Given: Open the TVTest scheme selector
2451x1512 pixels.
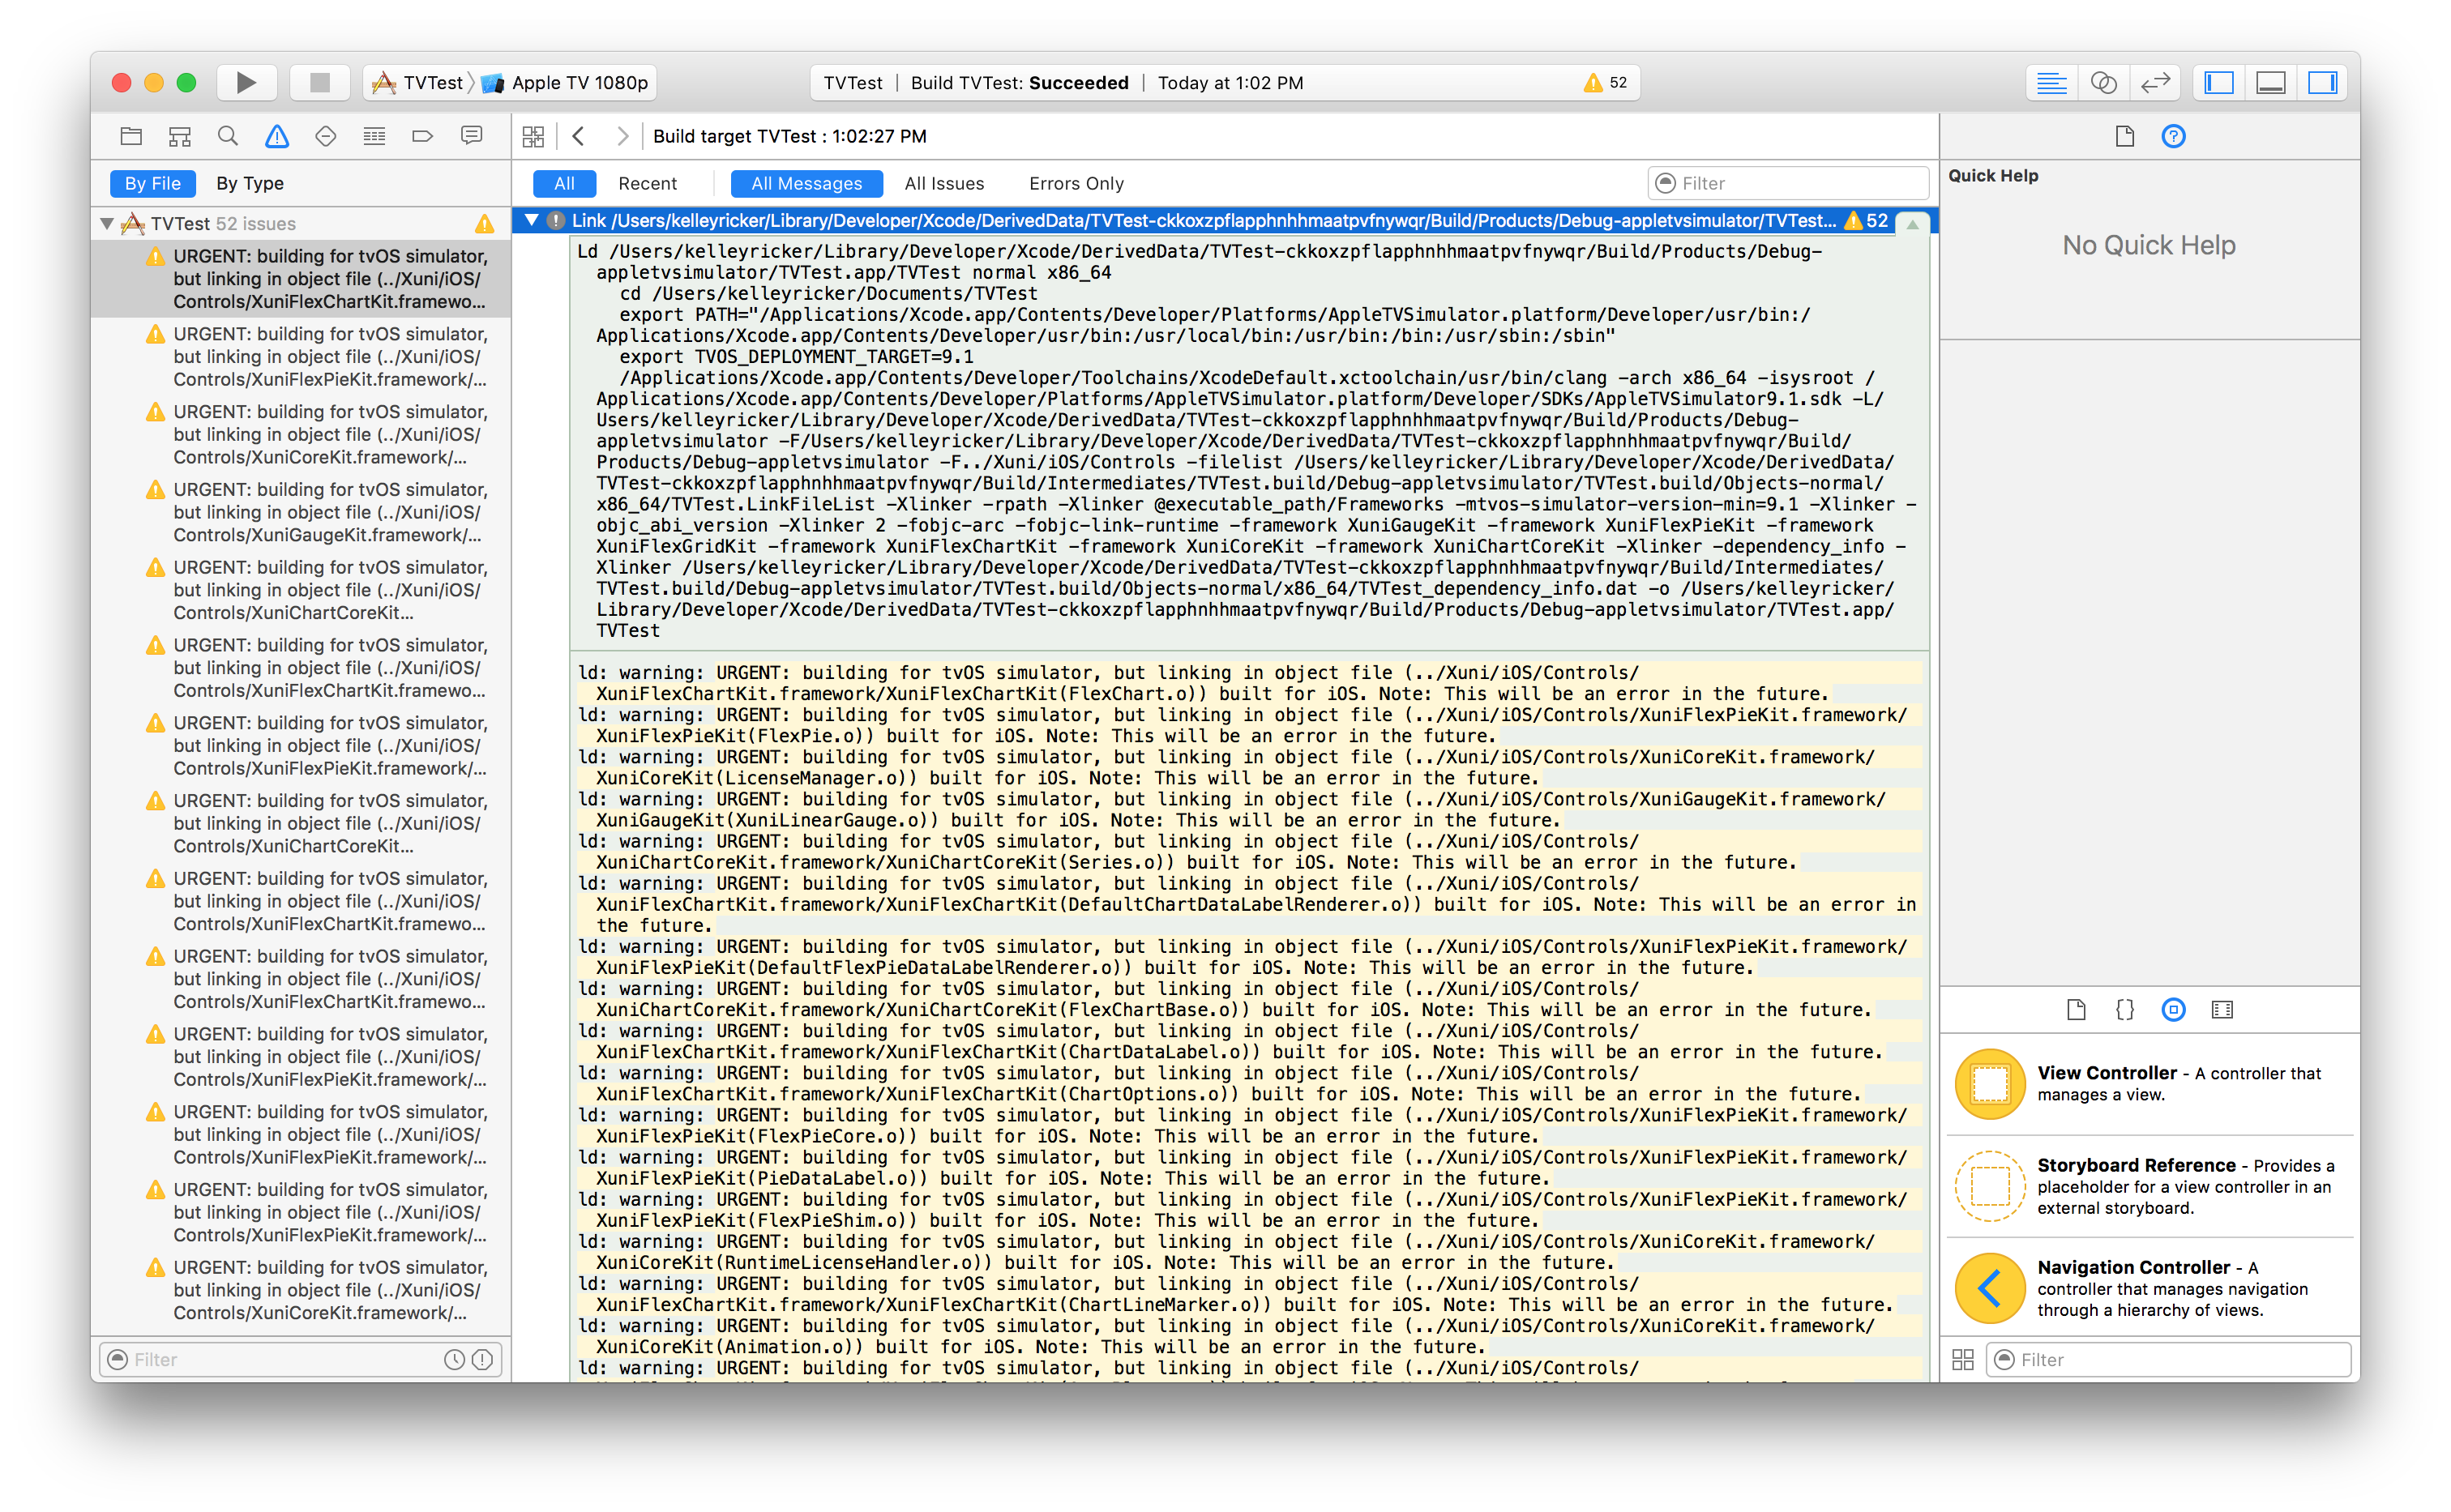Looking at the screenshot, I should (x=418, y=82).
